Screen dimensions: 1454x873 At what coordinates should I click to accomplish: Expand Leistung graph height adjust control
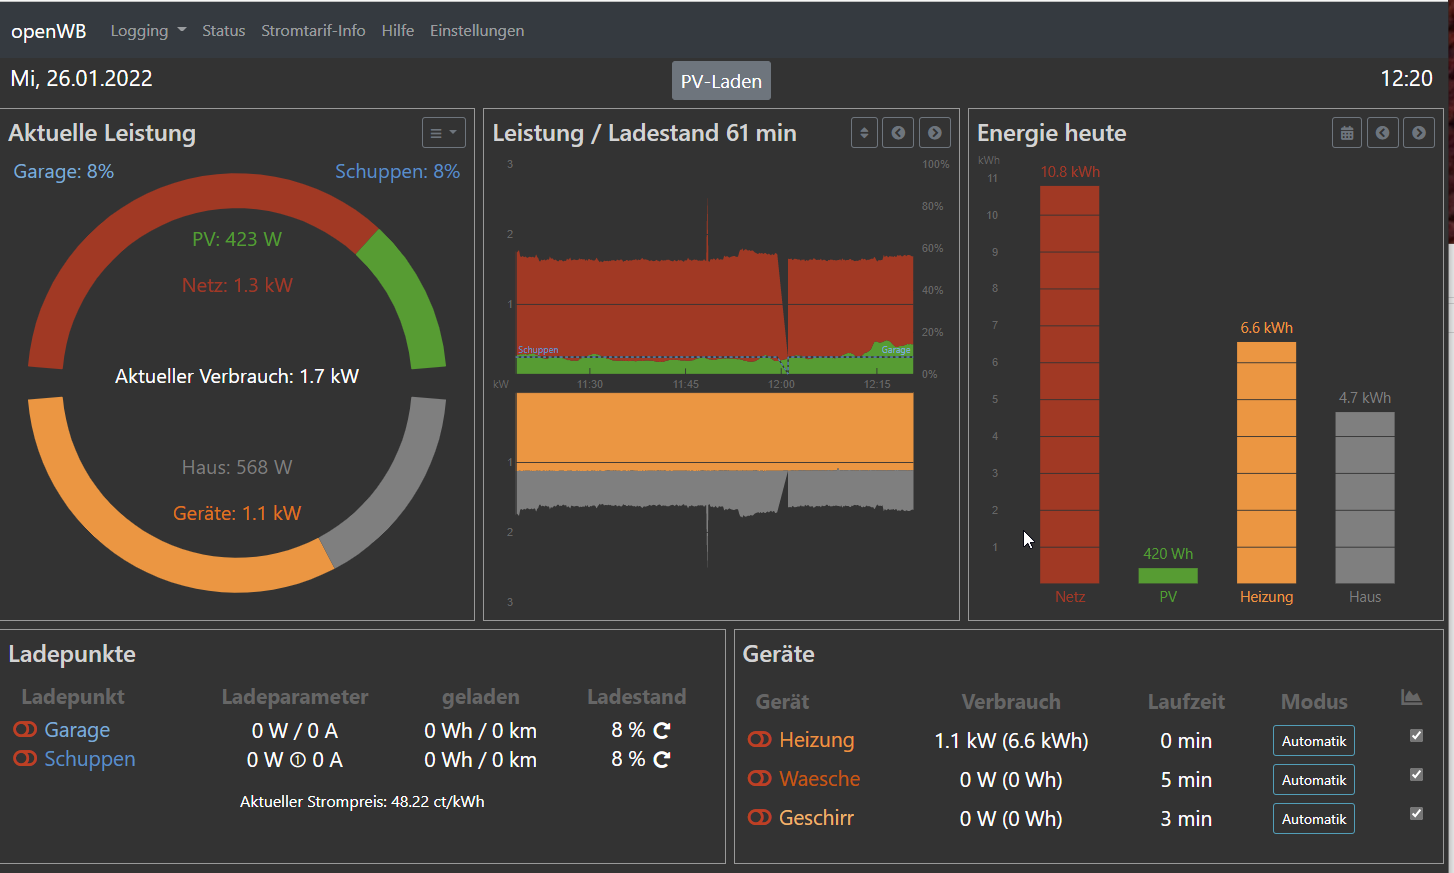point(864,133)
